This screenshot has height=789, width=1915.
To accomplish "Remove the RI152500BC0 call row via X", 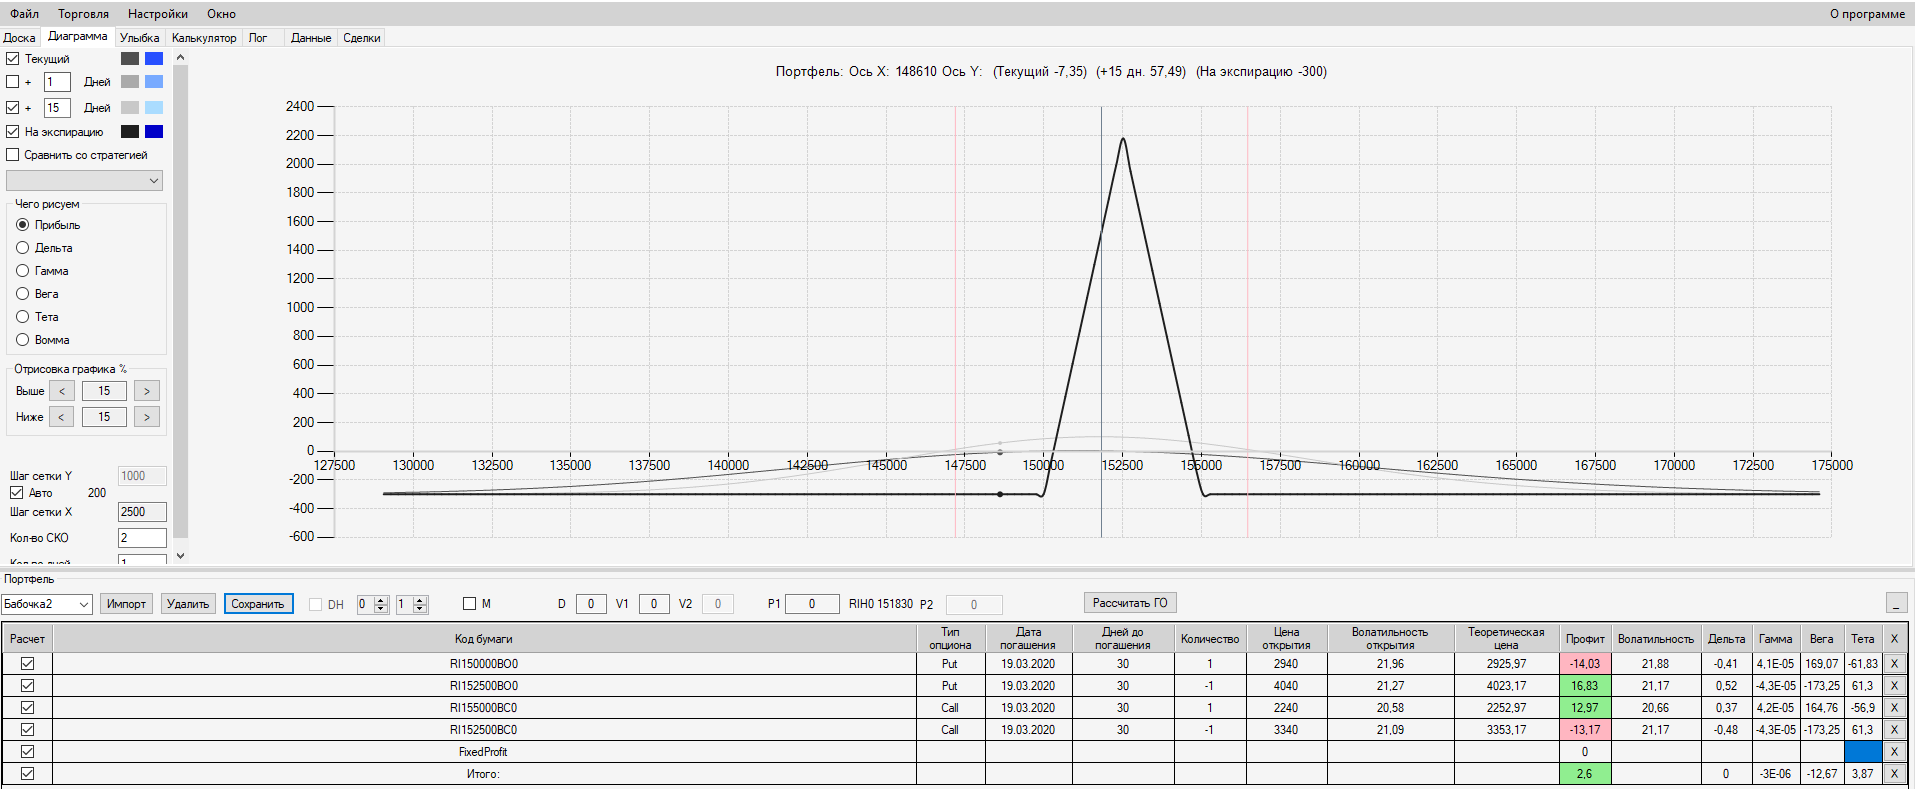I will point(1893,730).
